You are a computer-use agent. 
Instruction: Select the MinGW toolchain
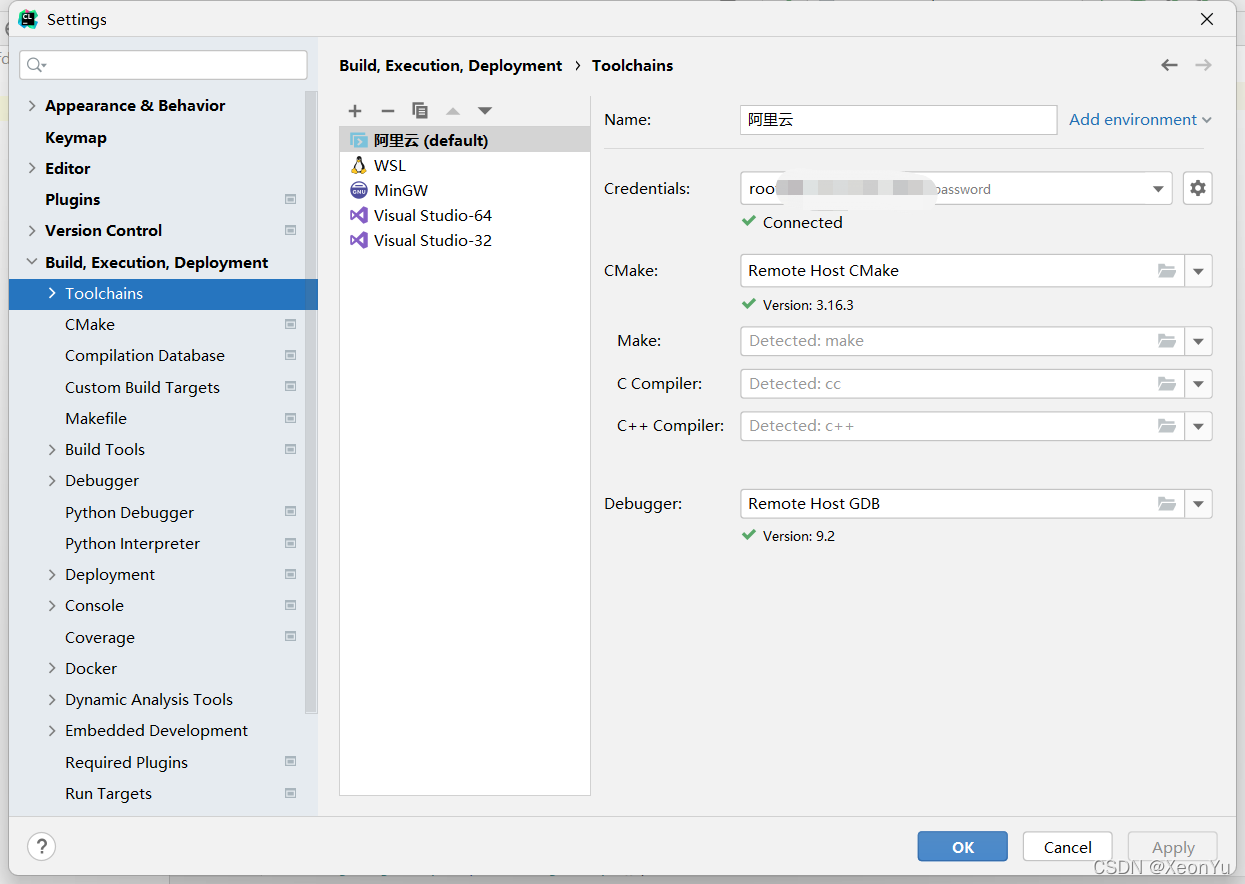pos(465,190)
